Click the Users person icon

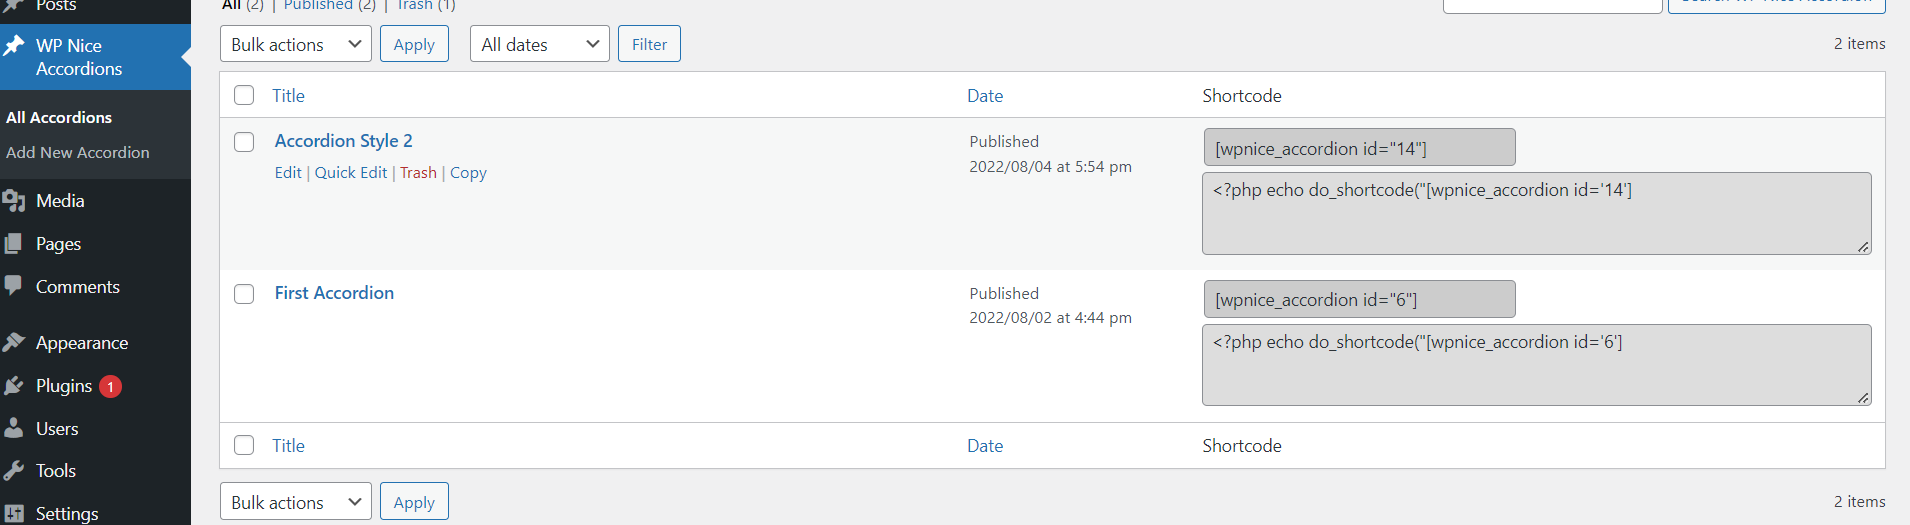point(14,428)
